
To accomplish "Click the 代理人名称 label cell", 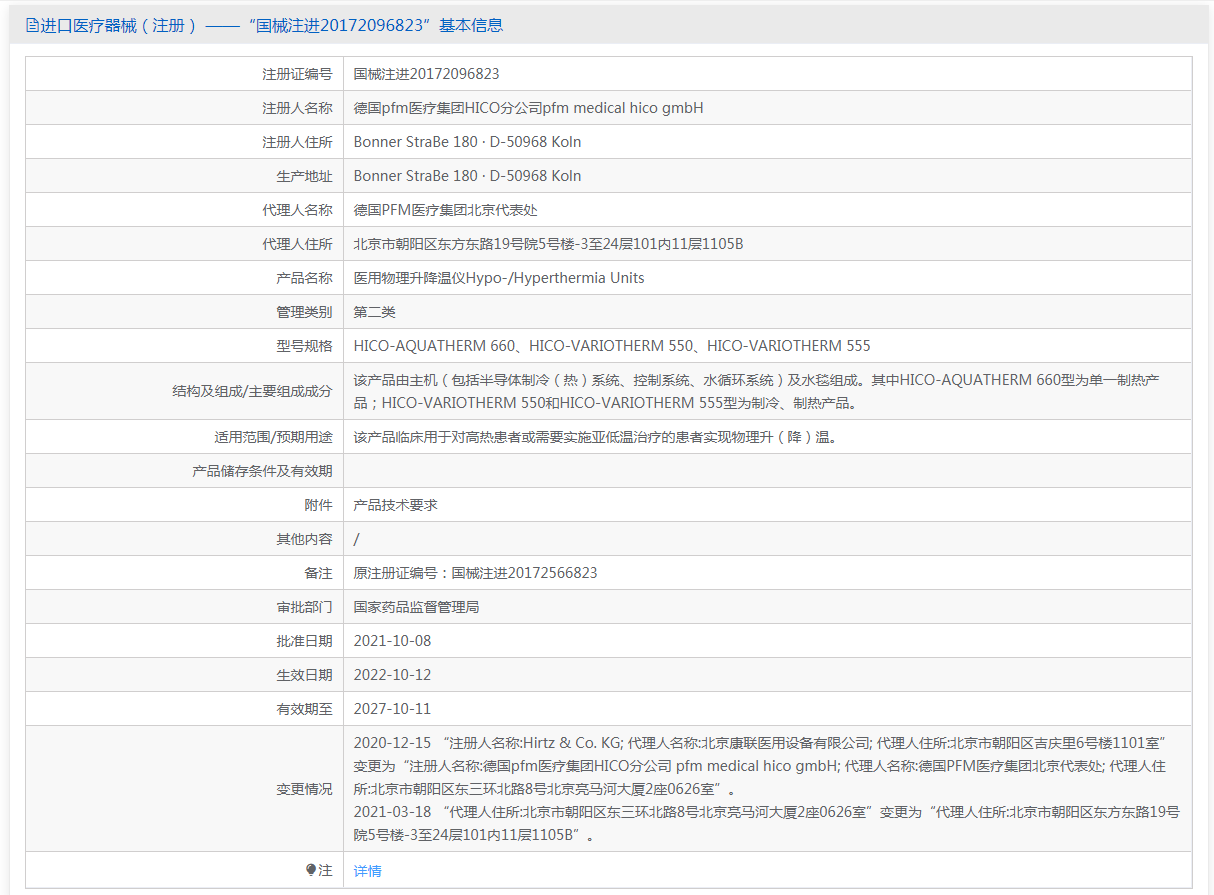I will (185, 210).
